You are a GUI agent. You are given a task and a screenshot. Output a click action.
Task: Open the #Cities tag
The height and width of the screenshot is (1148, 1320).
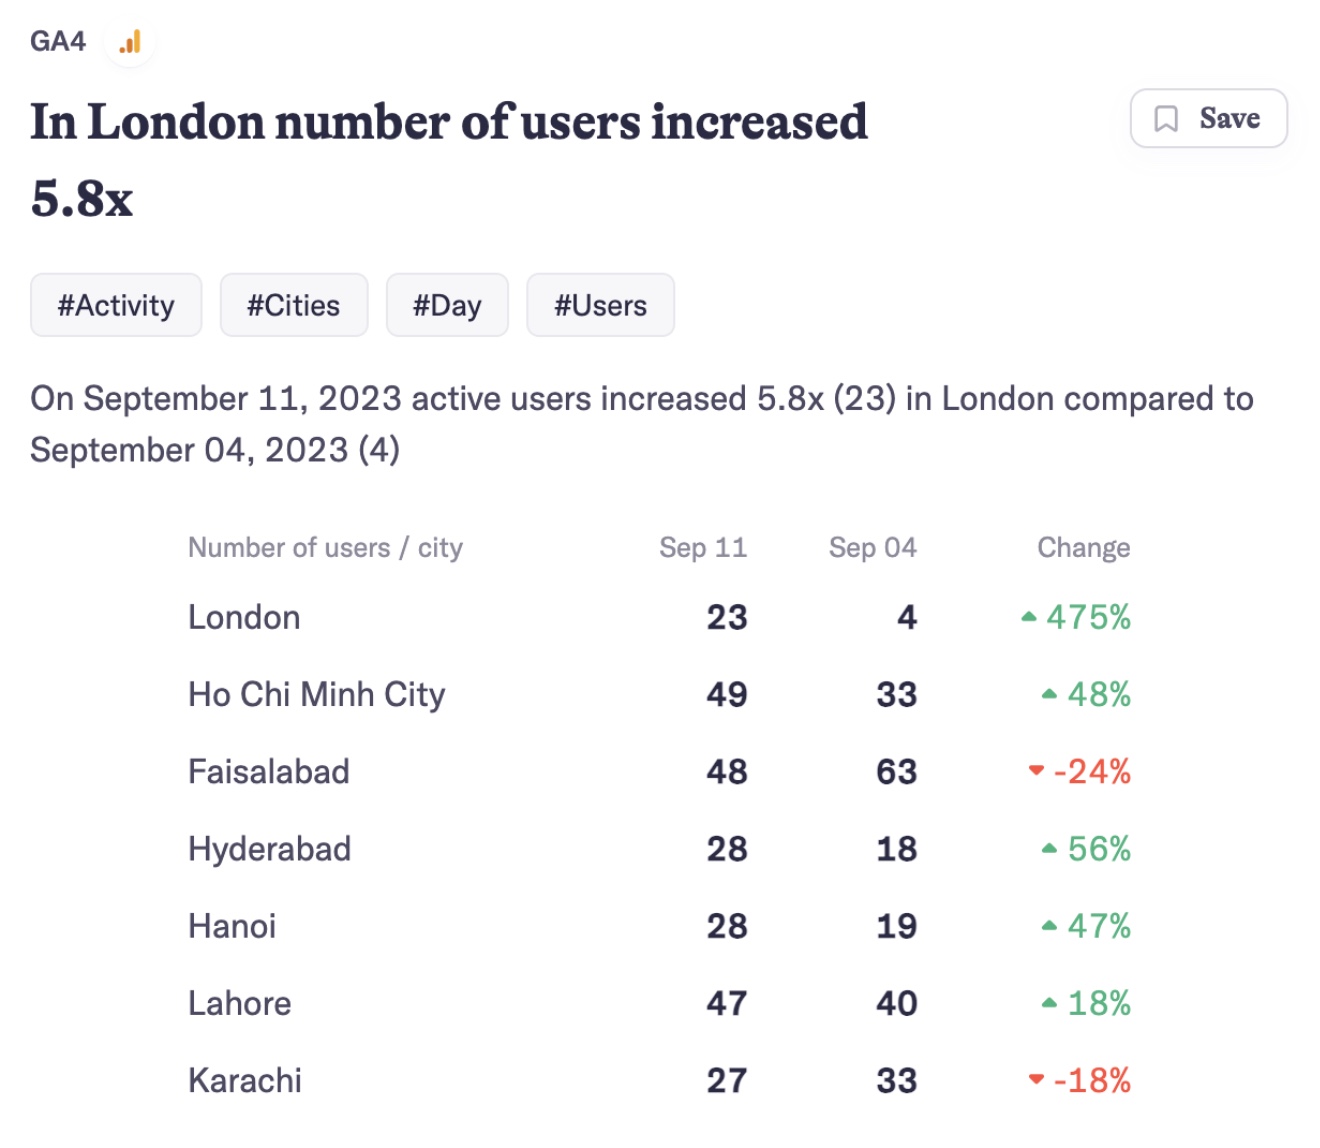[294, 305]
